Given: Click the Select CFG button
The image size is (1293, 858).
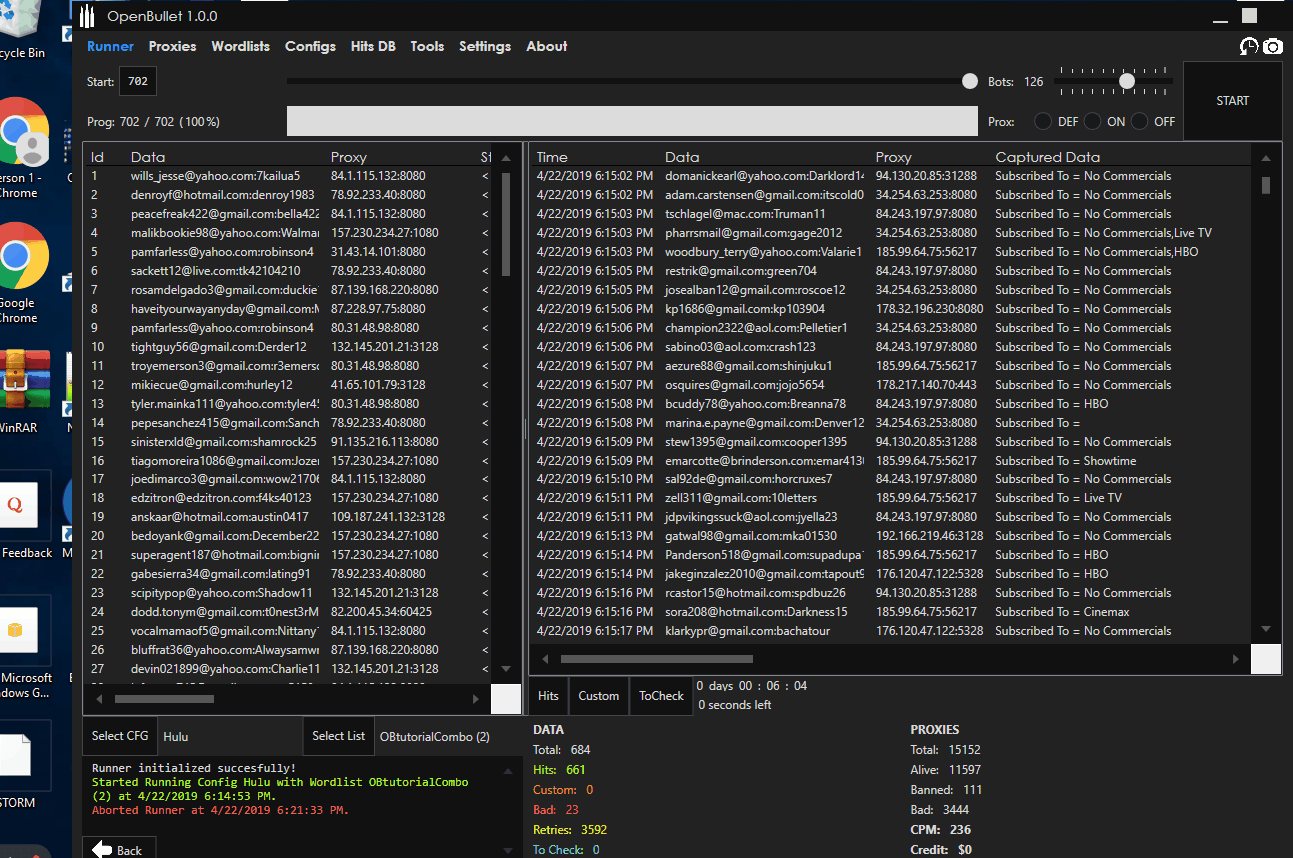Looking at the screenshot, I should (120, 736).
